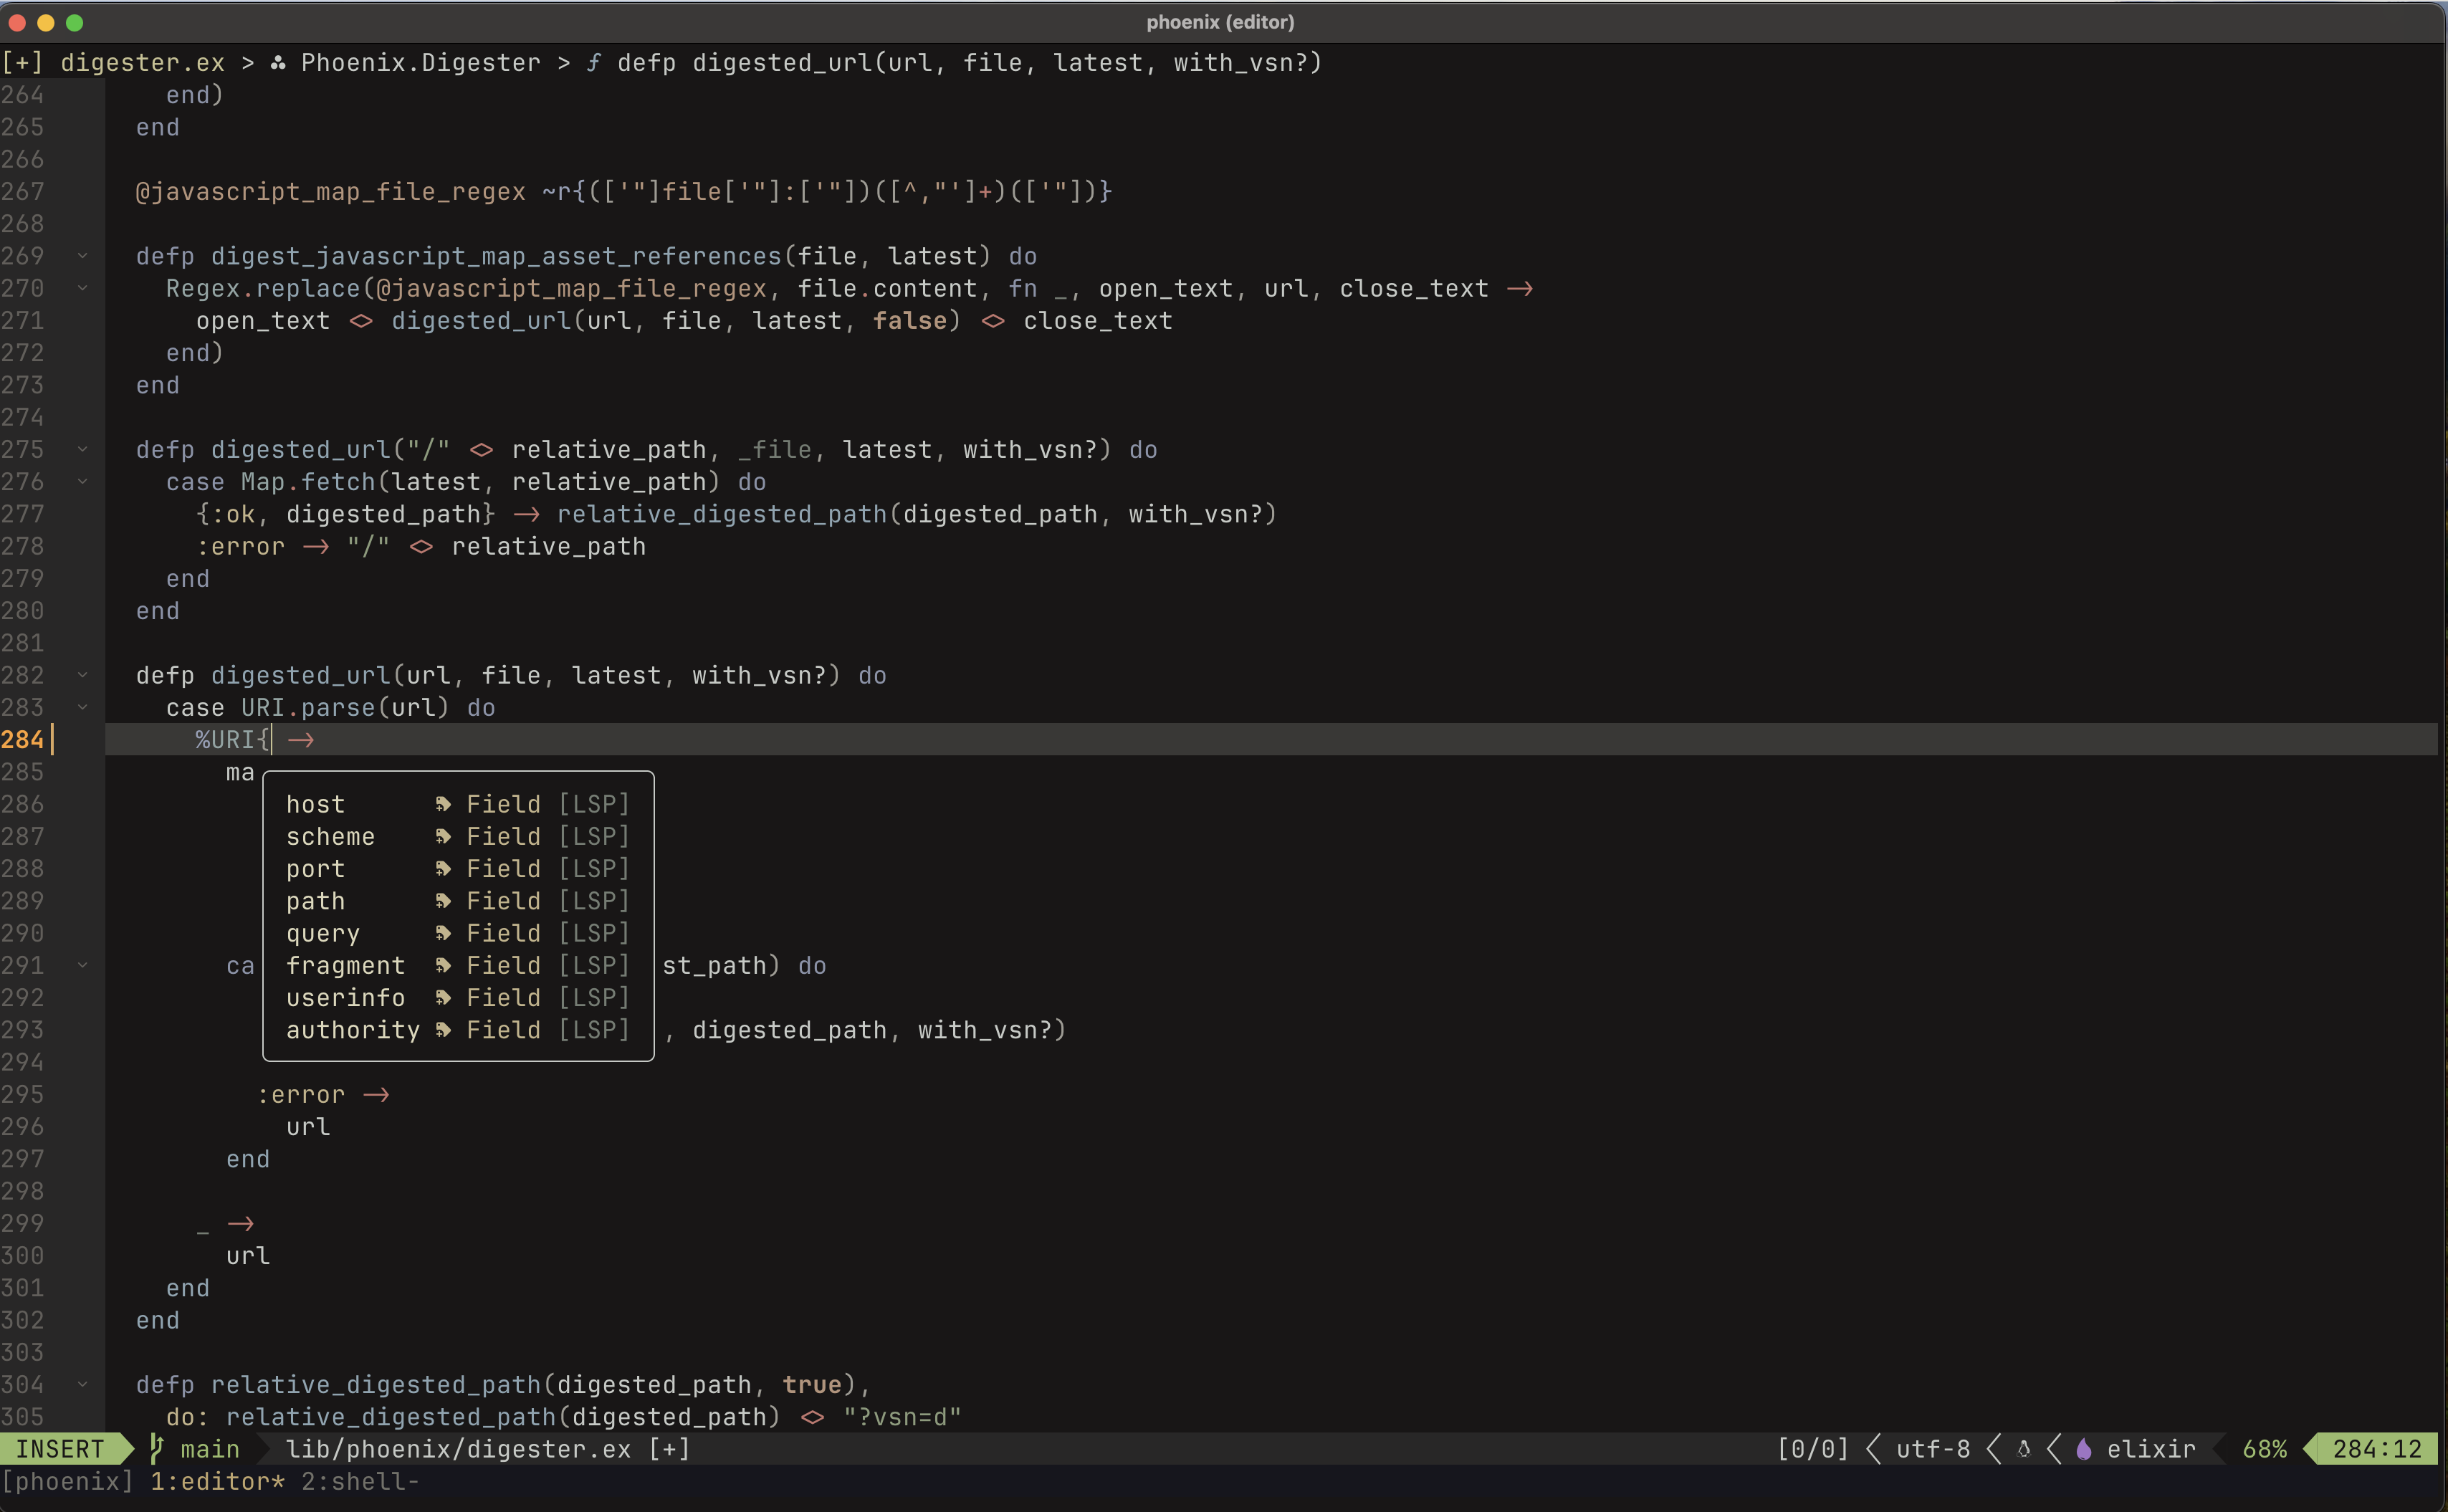Click the lib/phoenix/digester.ex path in statusline
2448x1512 pixels.
coord(458,1449)
